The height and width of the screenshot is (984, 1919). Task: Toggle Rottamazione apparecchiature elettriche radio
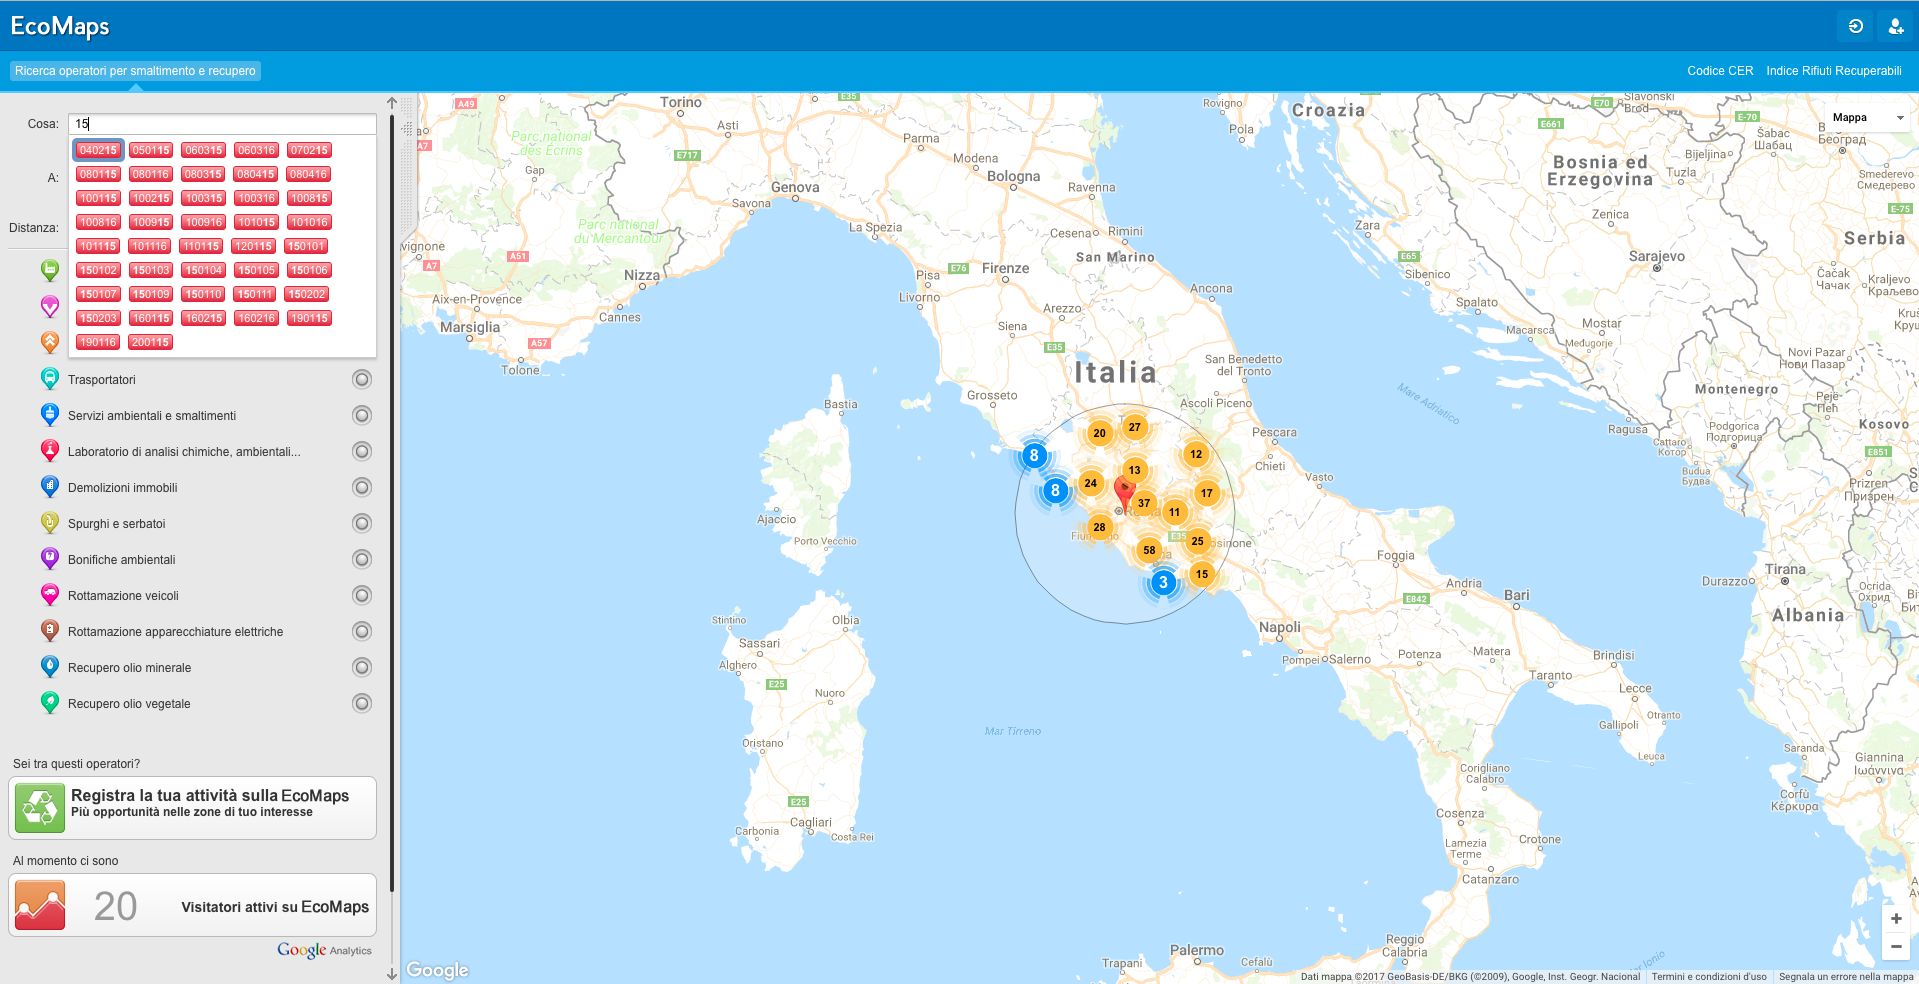(362, 631)
